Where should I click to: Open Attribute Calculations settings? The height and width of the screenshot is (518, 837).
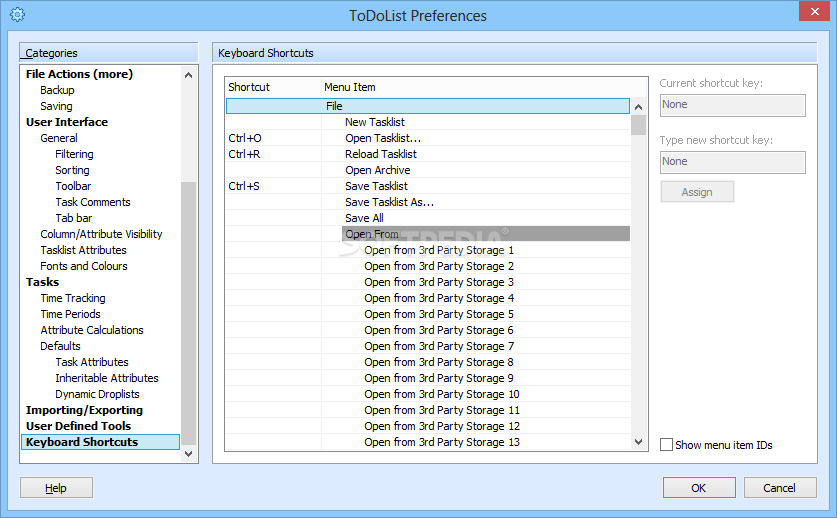[x=92, y=330]
